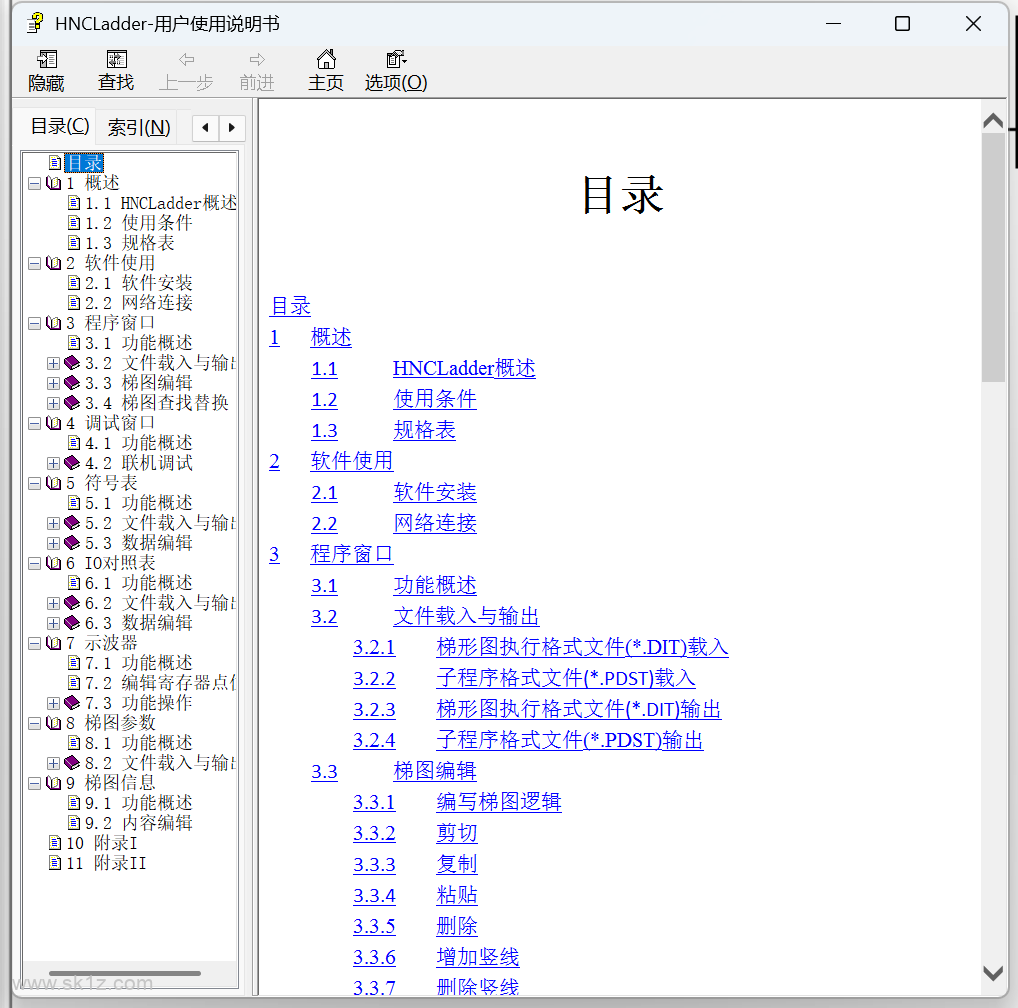The height and width of the screenshot is (1008, 1018).
Task: Click the book icon of 7.3 功能操作
Action: click(x=72, y=703)
